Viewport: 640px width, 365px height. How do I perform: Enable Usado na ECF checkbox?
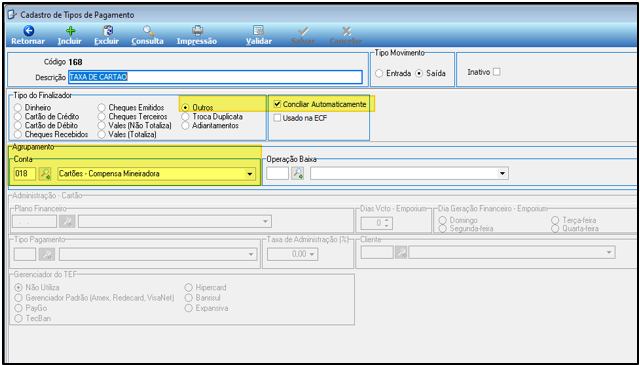278,118
